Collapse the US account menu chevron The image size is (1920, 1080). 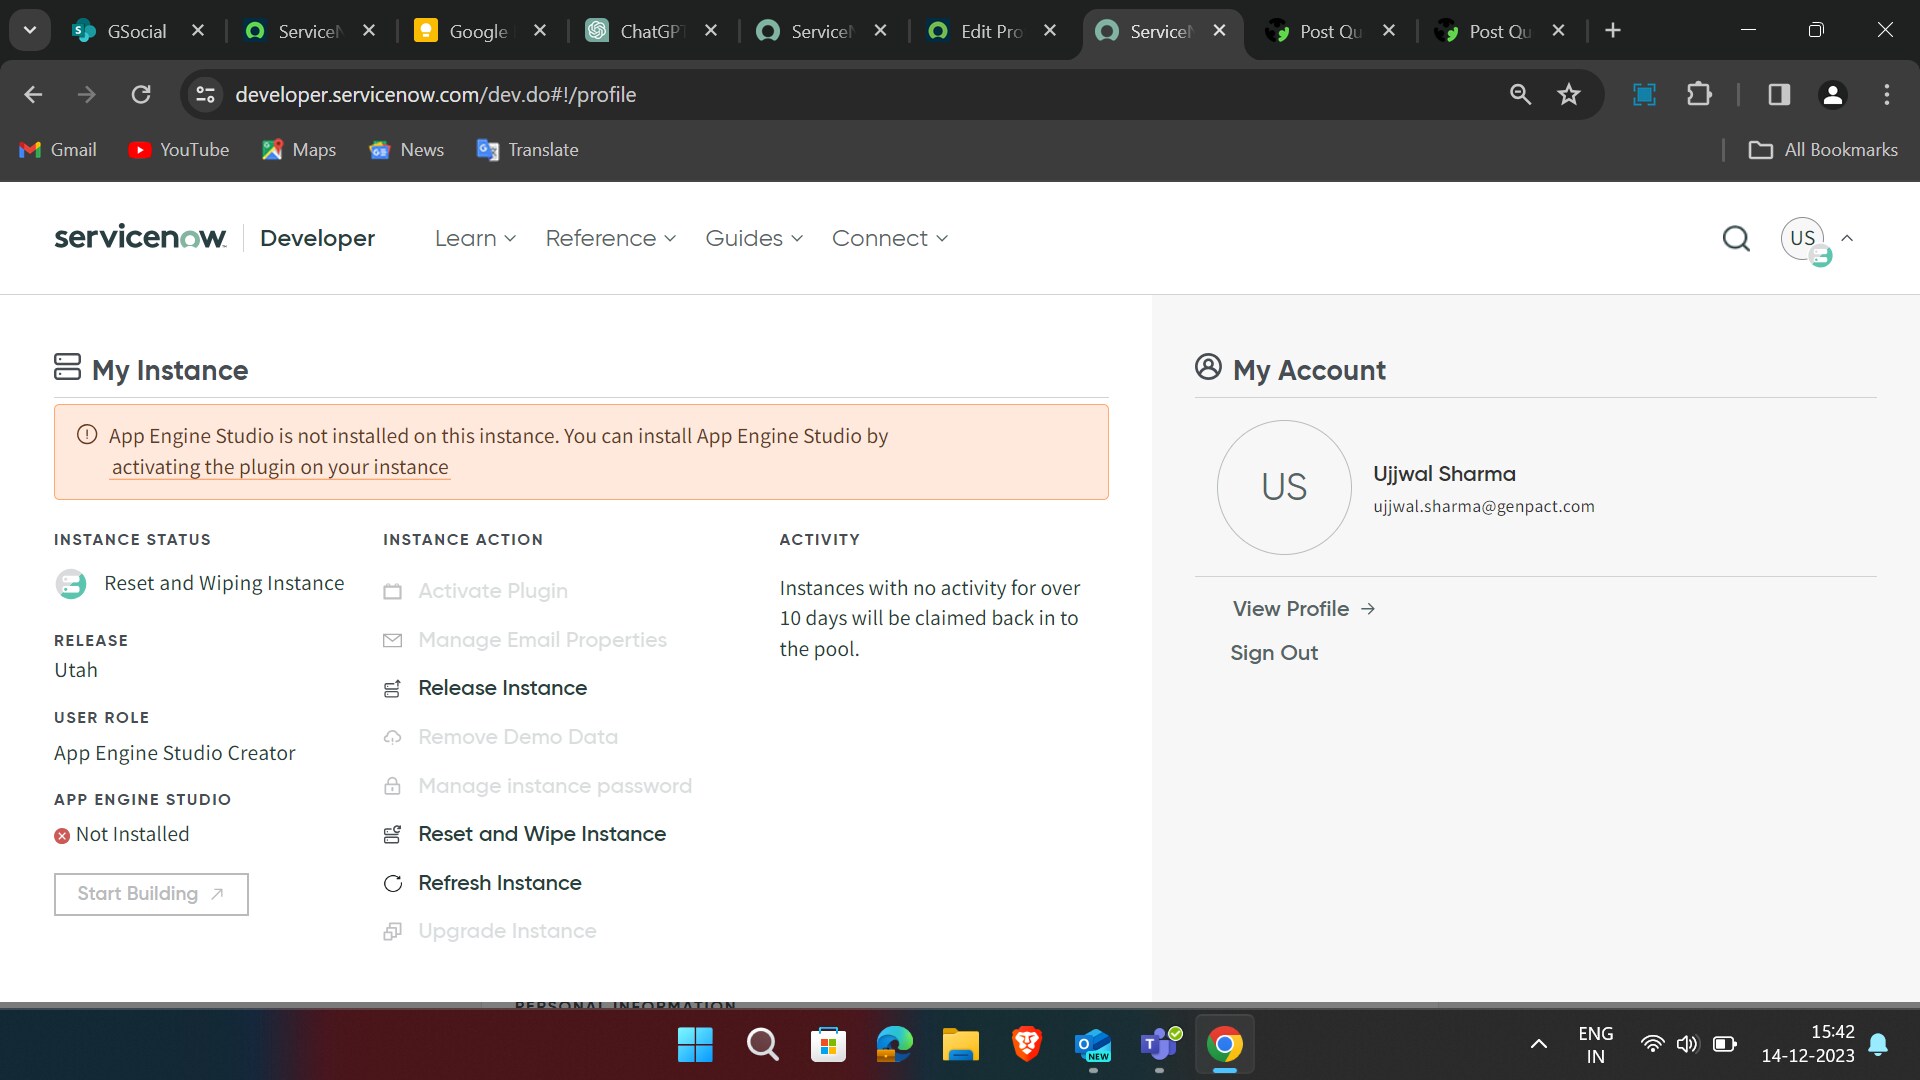[x=1846, y=238]
